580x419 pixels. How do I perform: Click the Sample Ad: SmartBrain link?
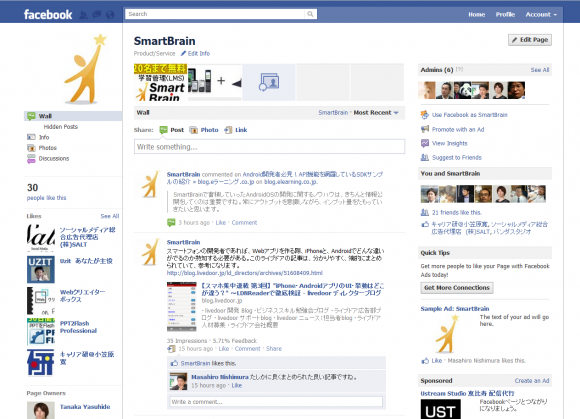coord(455,309)
